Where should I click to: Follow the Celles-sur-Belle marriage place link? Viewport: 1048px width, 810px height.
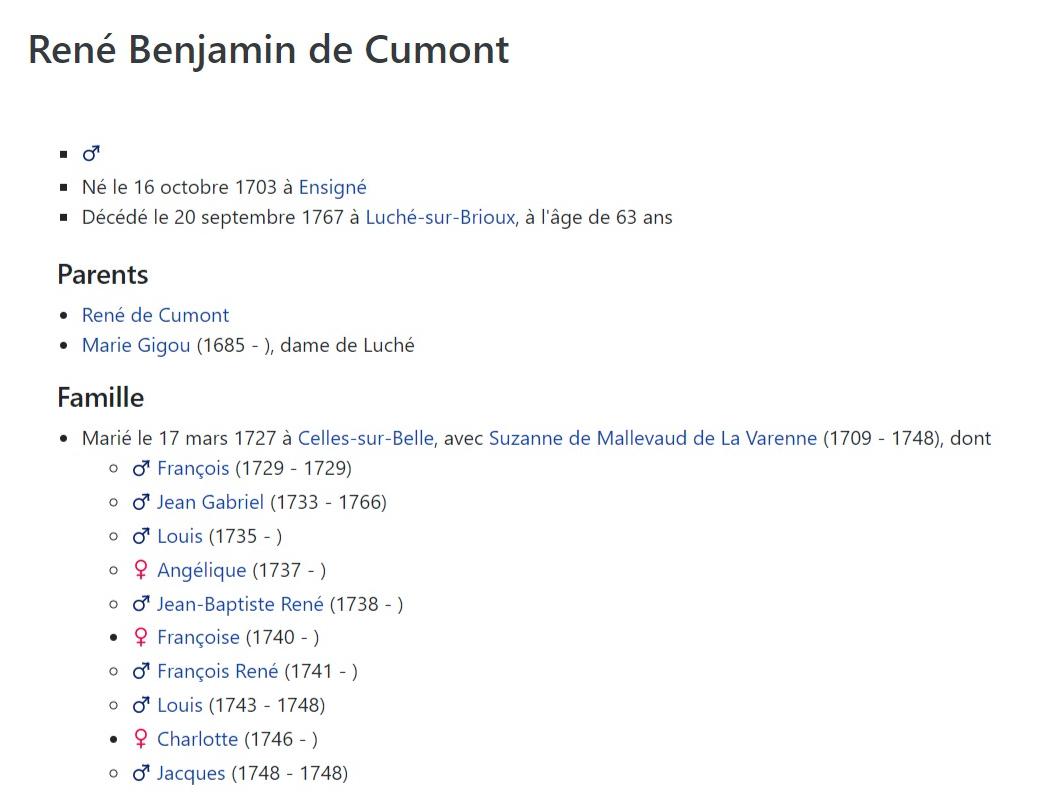366,438
